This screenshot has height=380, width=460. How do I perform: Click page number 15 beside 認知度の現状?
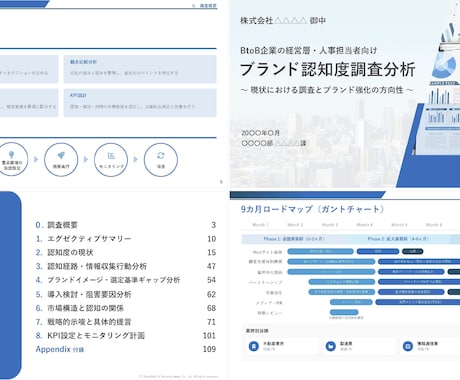coord(211,253)
